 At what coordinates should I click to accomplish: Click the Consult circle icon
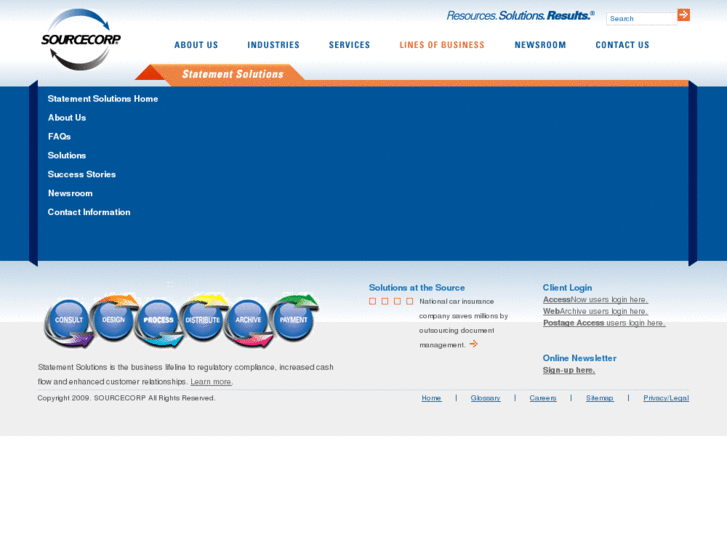pos(69,320)
